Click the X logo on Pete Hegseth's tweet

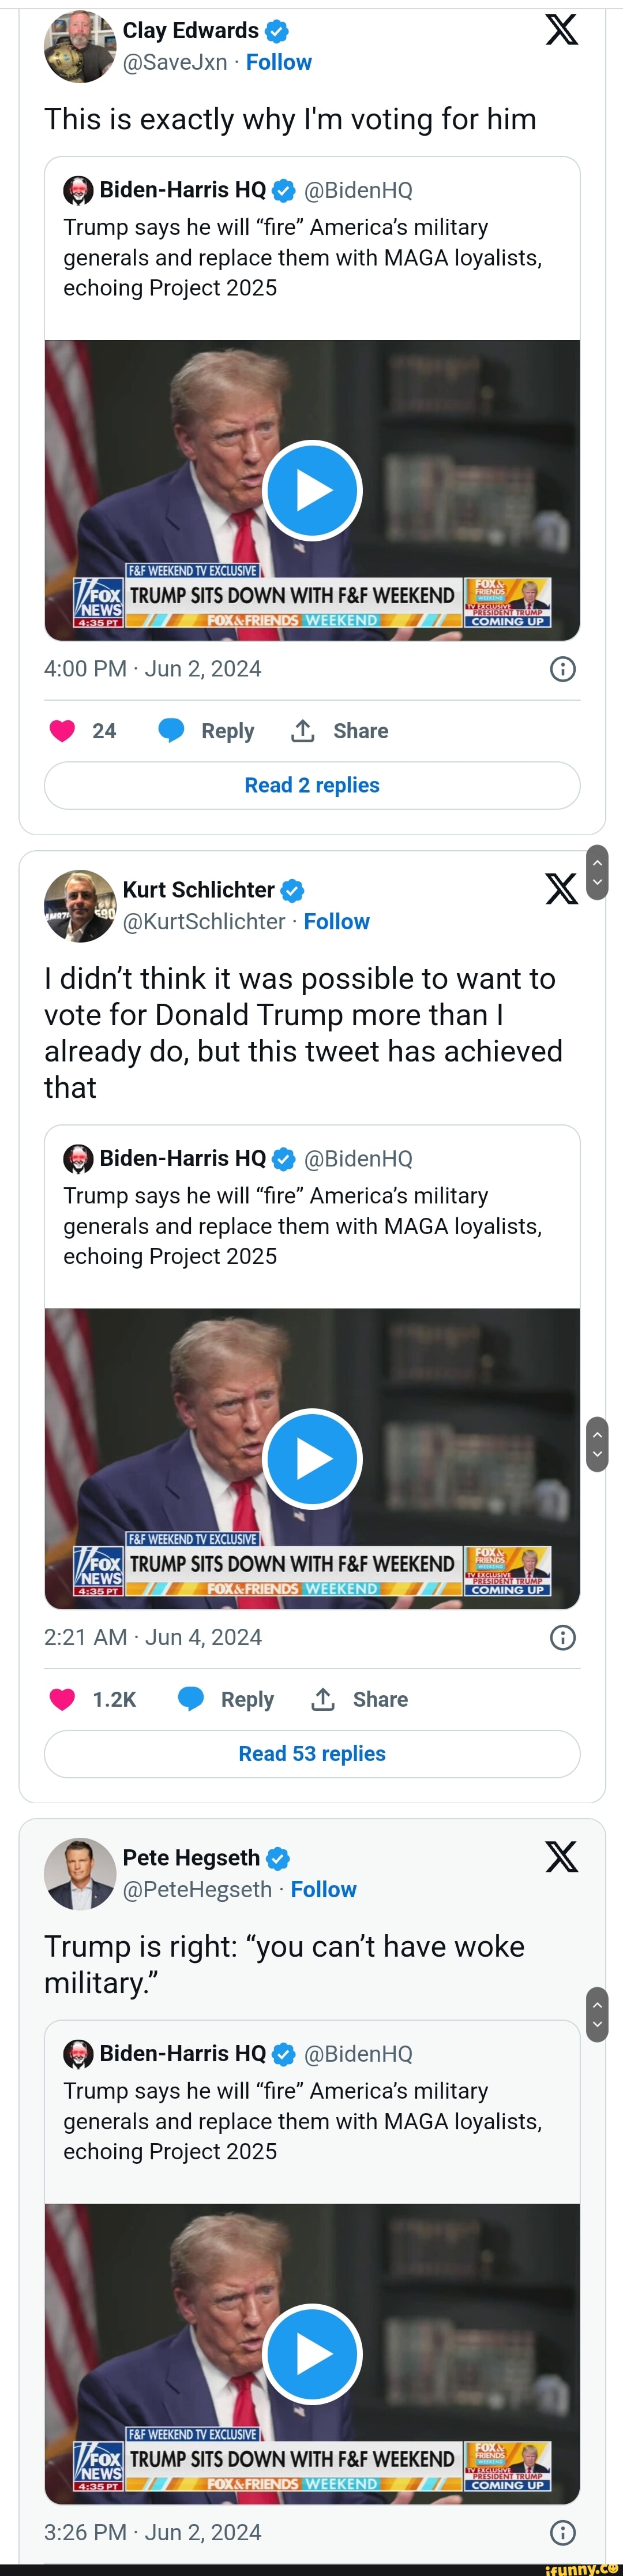pos(561,1857)
